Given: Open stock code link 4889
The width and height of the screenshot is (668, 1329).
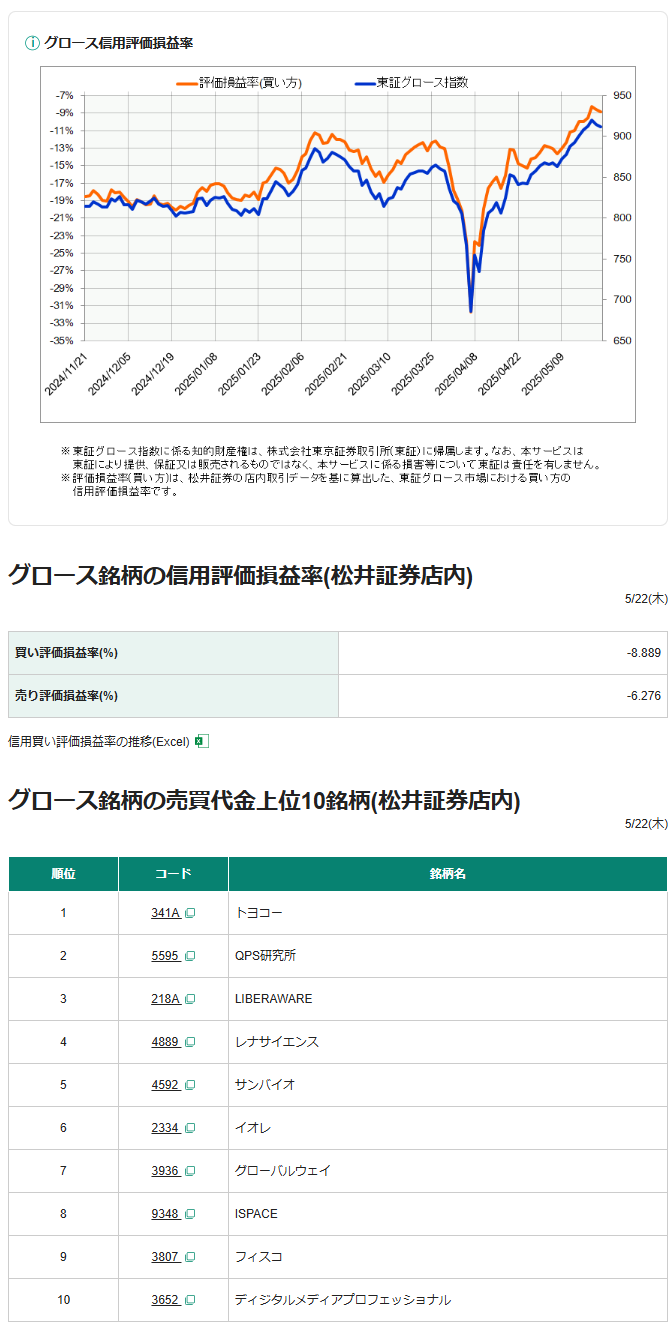Looking at the screenshot, I should coord(166,1042).
